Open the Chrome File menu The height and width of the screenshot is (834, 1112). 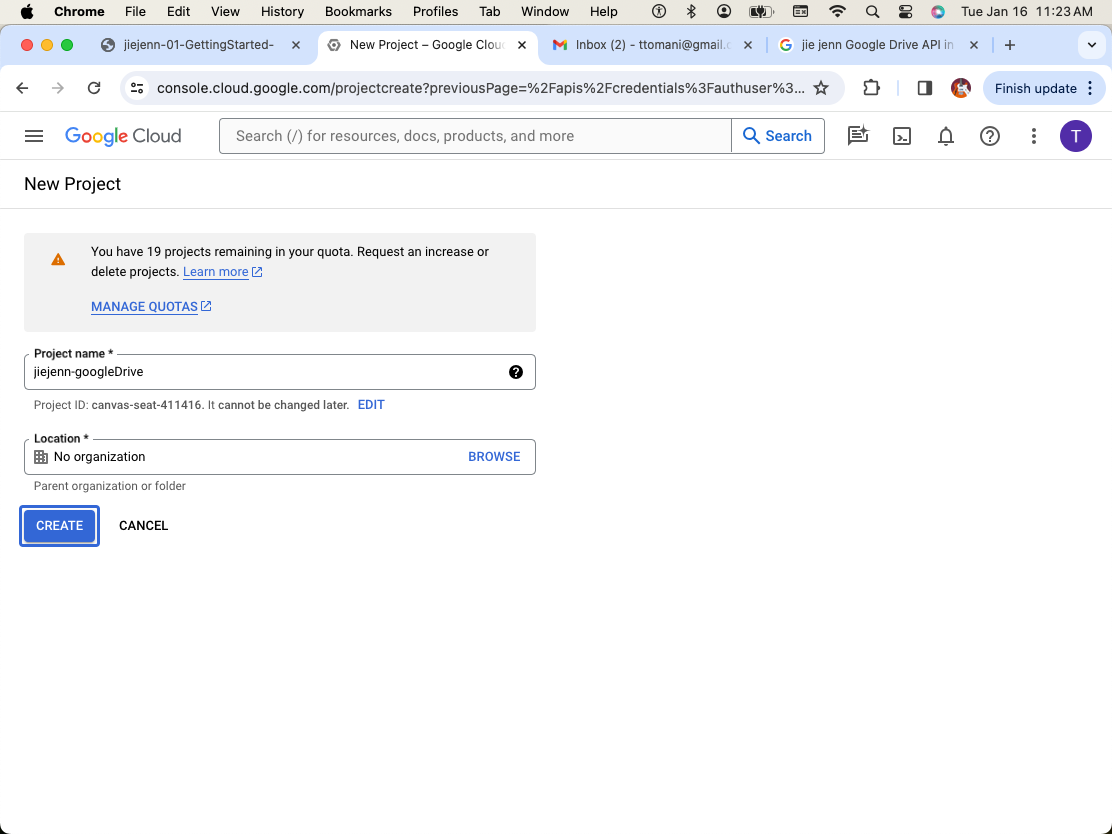pyautogui.click(x=135, y=11)
